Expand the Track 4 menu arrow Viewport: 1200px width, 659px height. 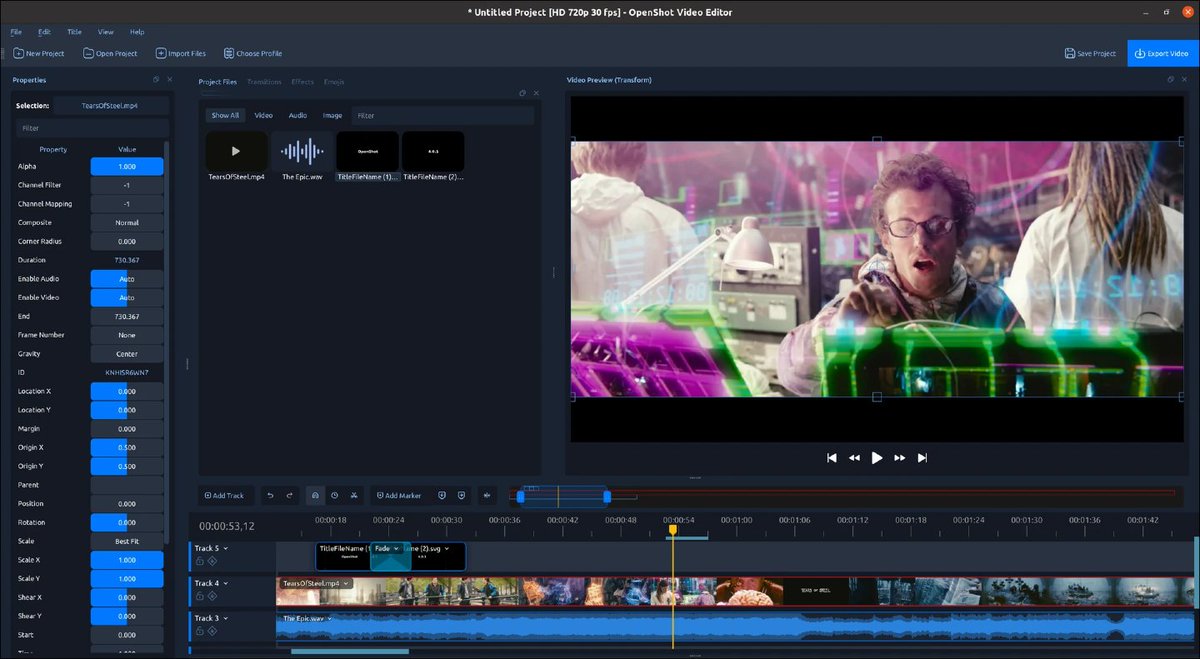tap(226, 583)
